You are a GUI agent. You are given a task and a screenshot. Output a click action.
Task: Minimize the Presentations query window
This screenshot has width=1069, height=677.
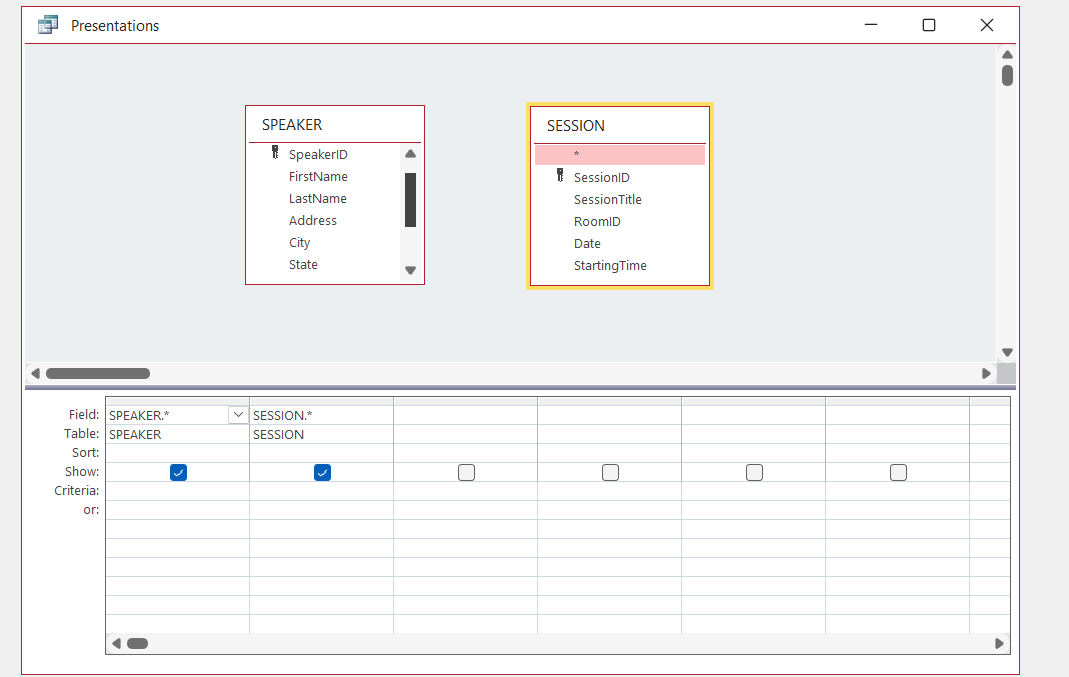coord(871,25)
